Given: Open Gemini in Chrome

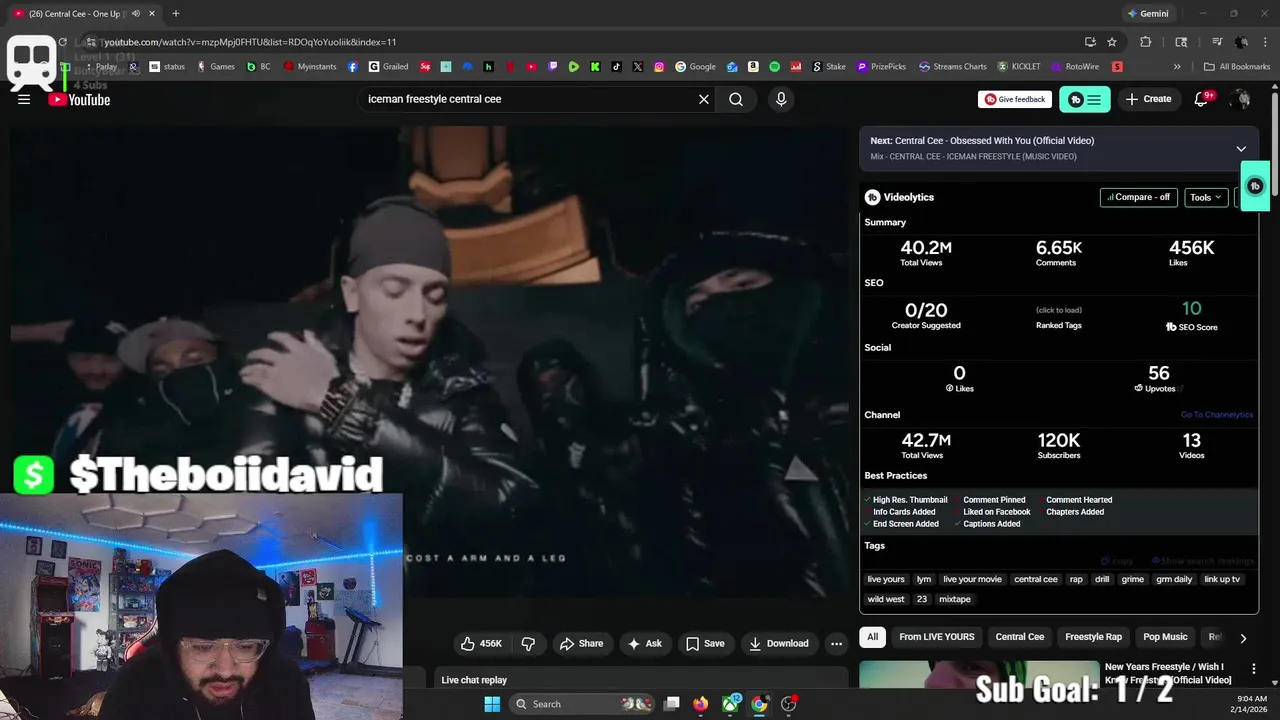Looking at the screenshot, I should coord(1147,13).
